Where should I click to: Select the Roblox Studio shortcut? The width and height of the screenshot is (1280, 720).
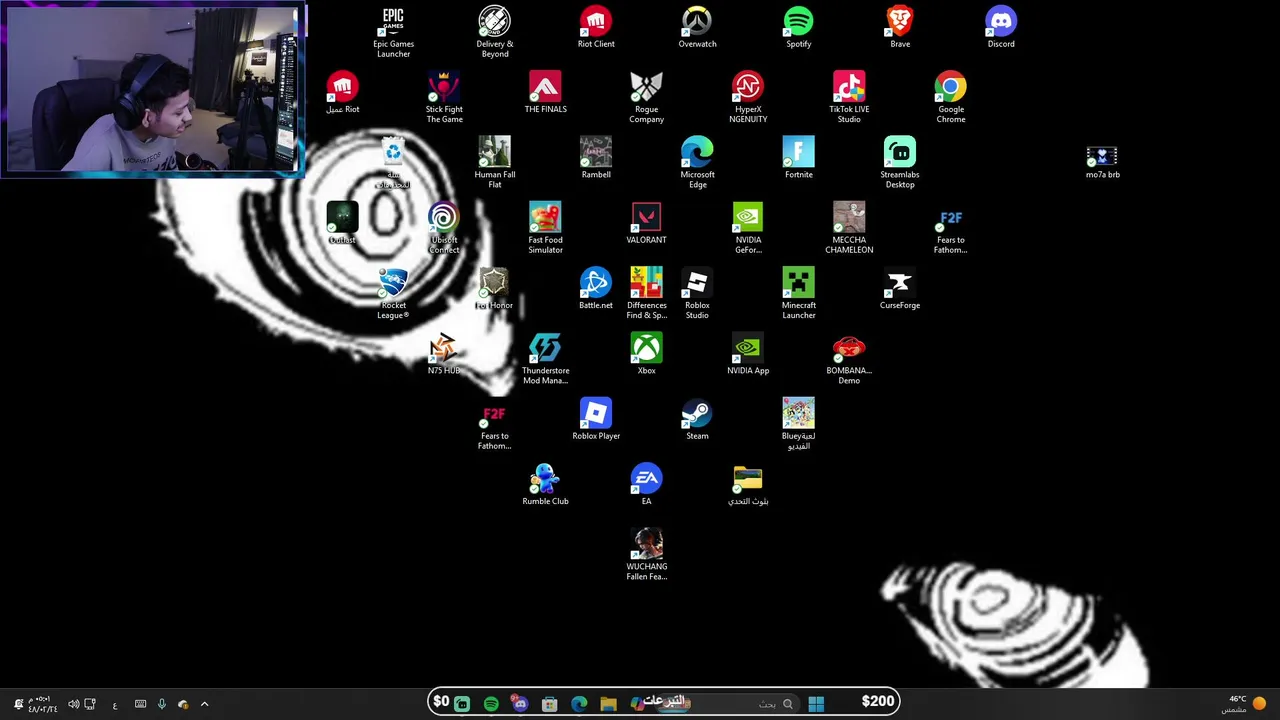697,294
